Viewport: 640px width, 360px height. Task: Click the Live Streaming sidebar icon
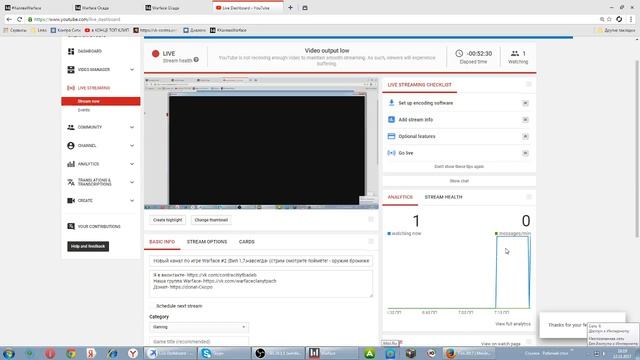[71, 88]
